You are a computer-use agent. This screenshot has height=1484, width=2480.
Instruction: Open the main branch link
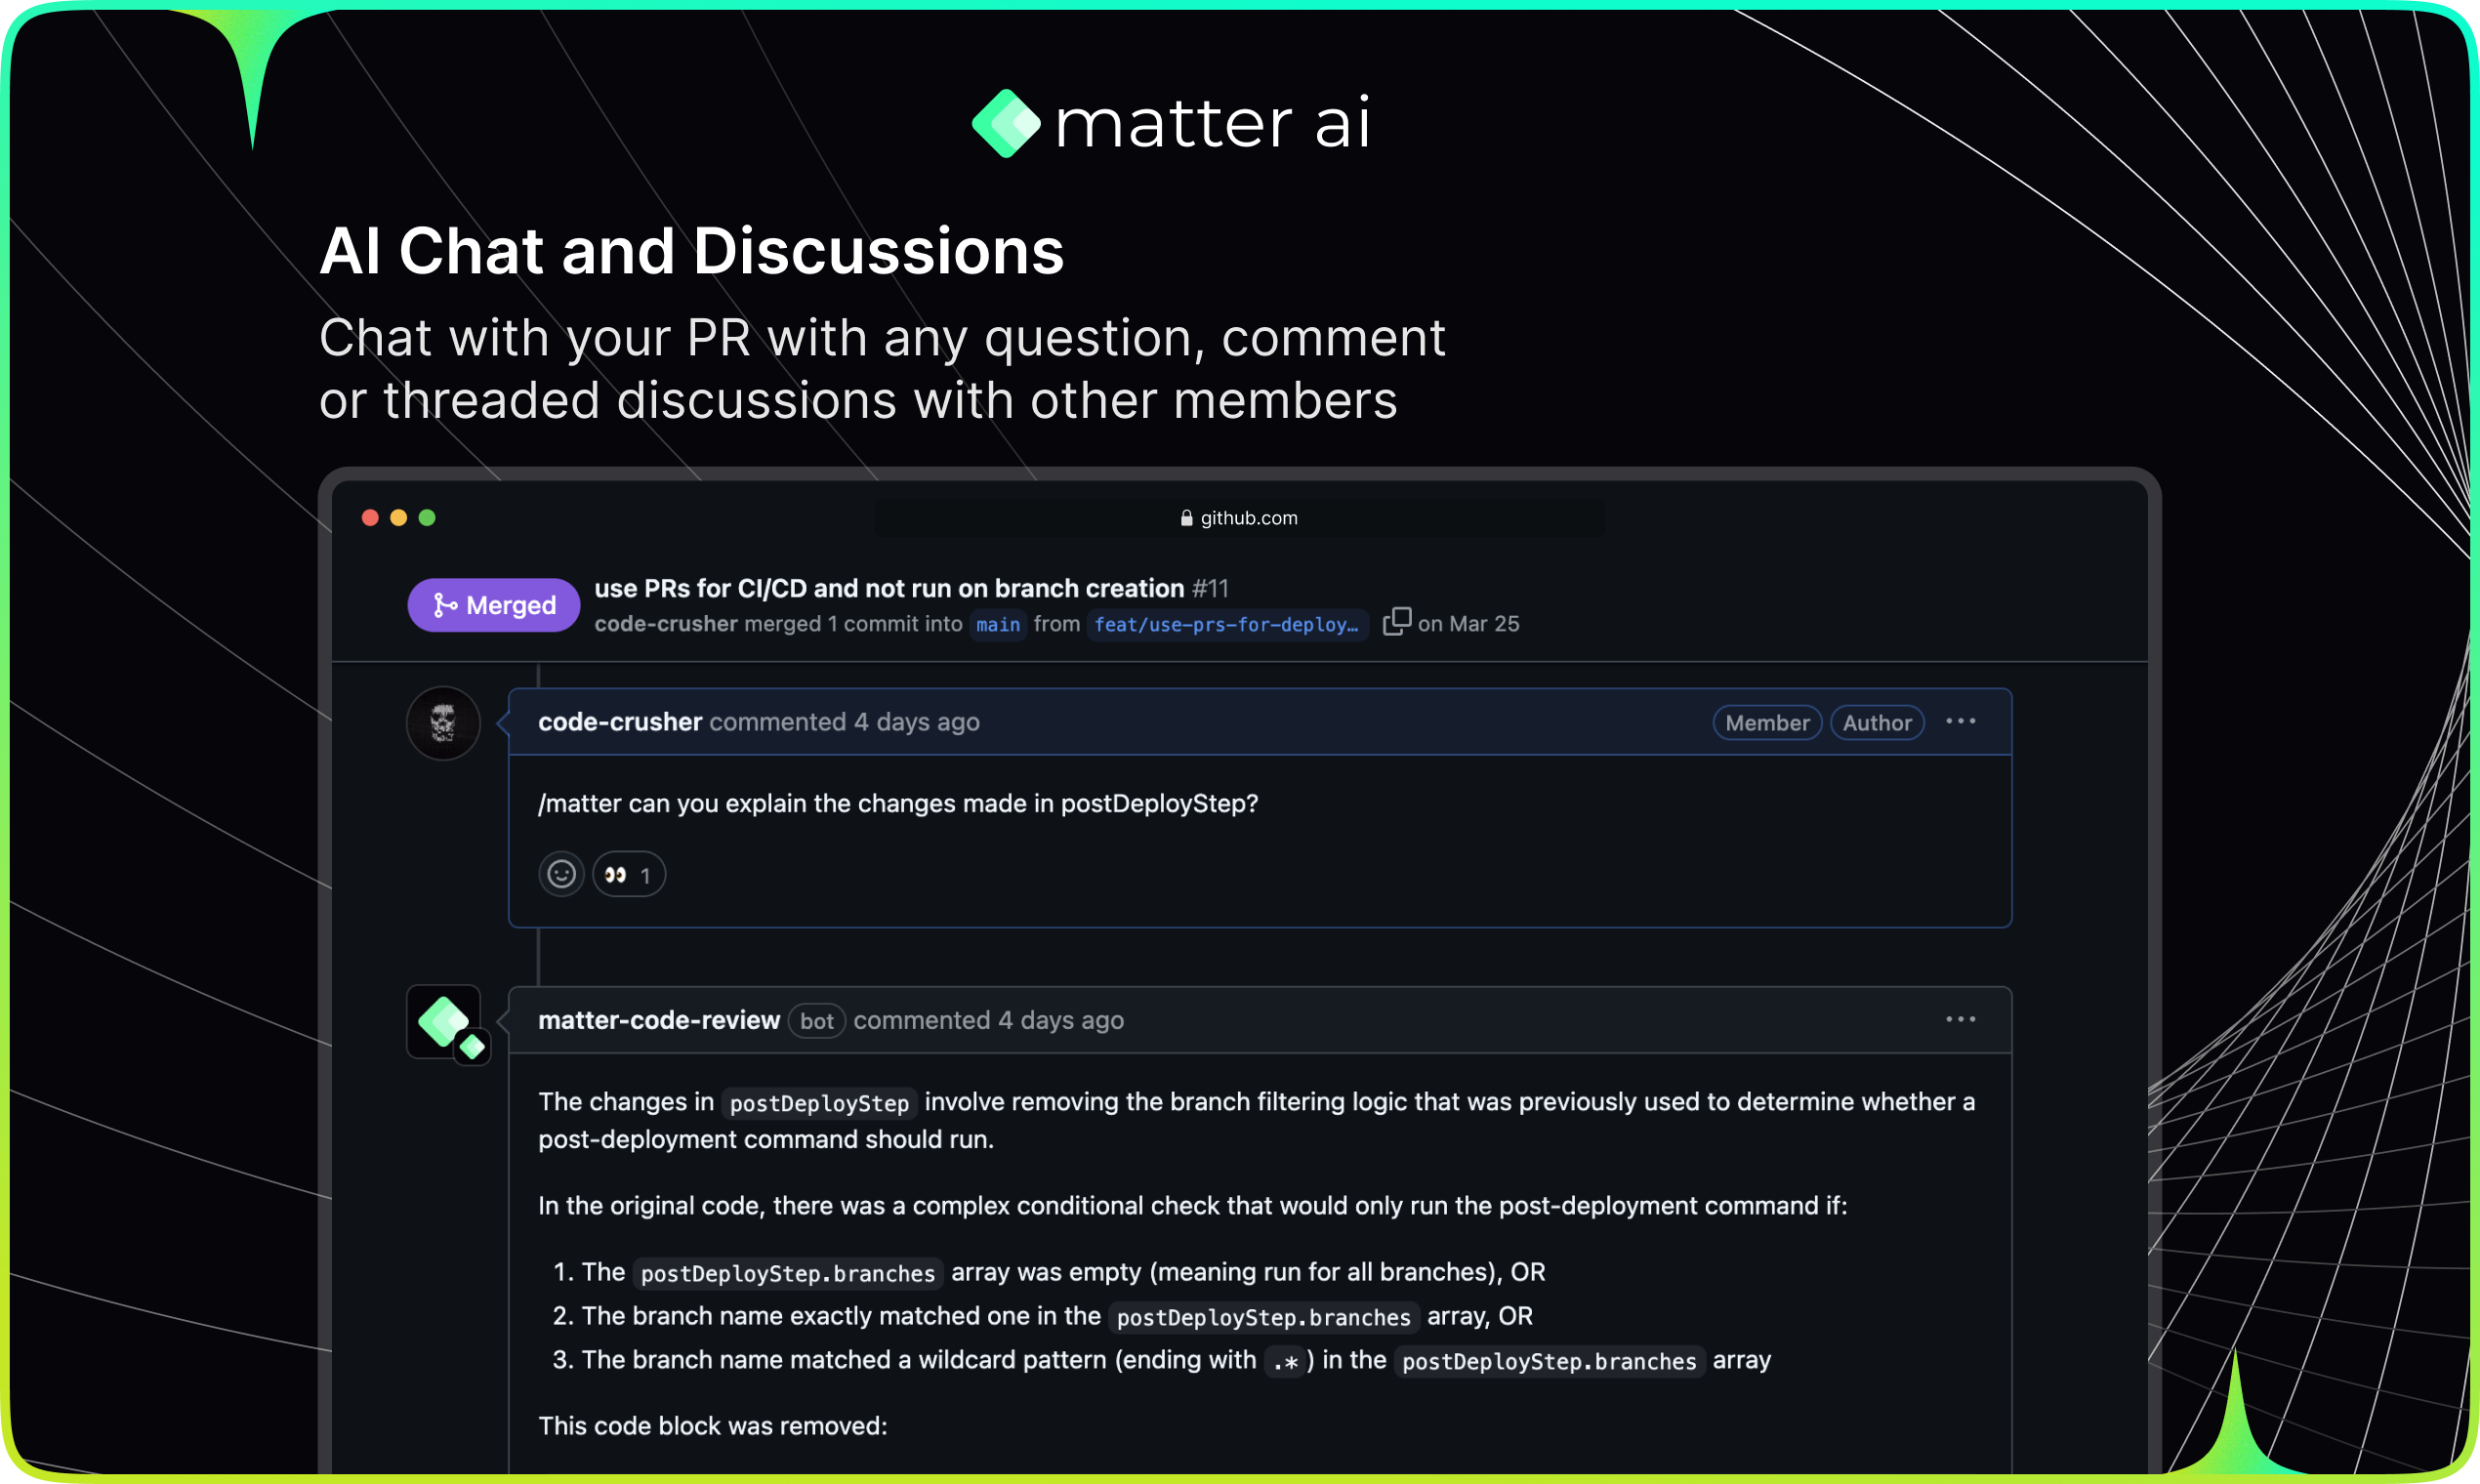[x=997, y=625]
